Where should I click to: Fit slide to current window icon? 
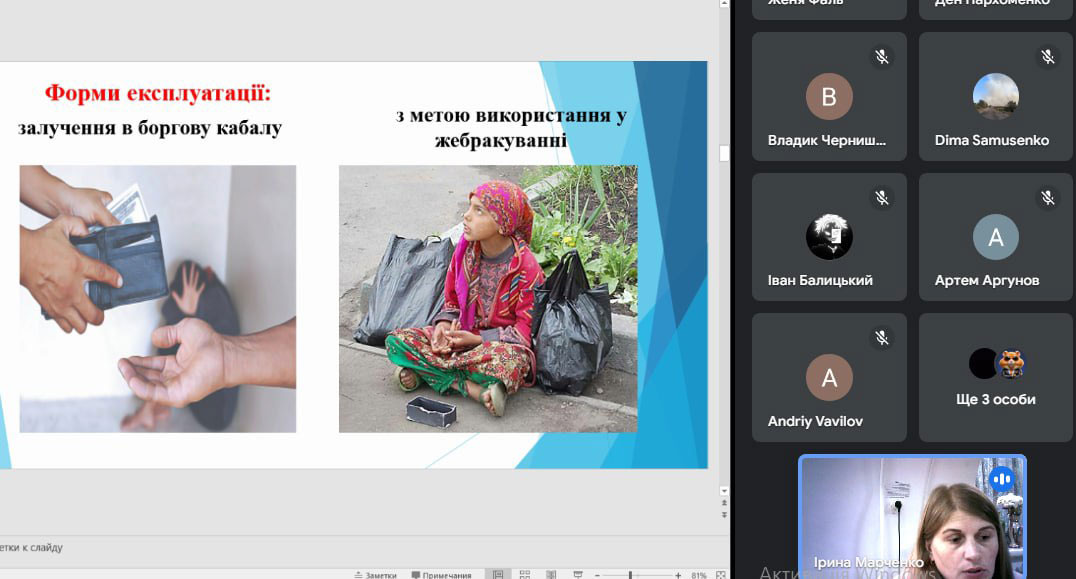pos(721,575)
